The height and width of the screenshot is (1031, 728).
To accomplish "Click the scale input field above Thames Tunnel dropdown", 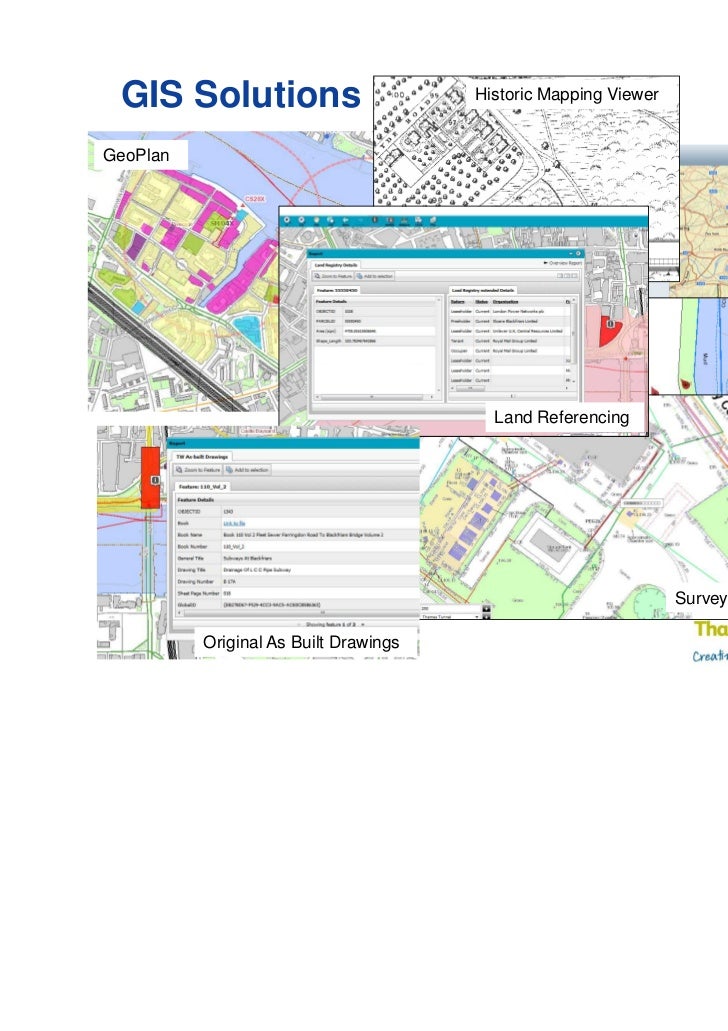I will tap(450, 608).
